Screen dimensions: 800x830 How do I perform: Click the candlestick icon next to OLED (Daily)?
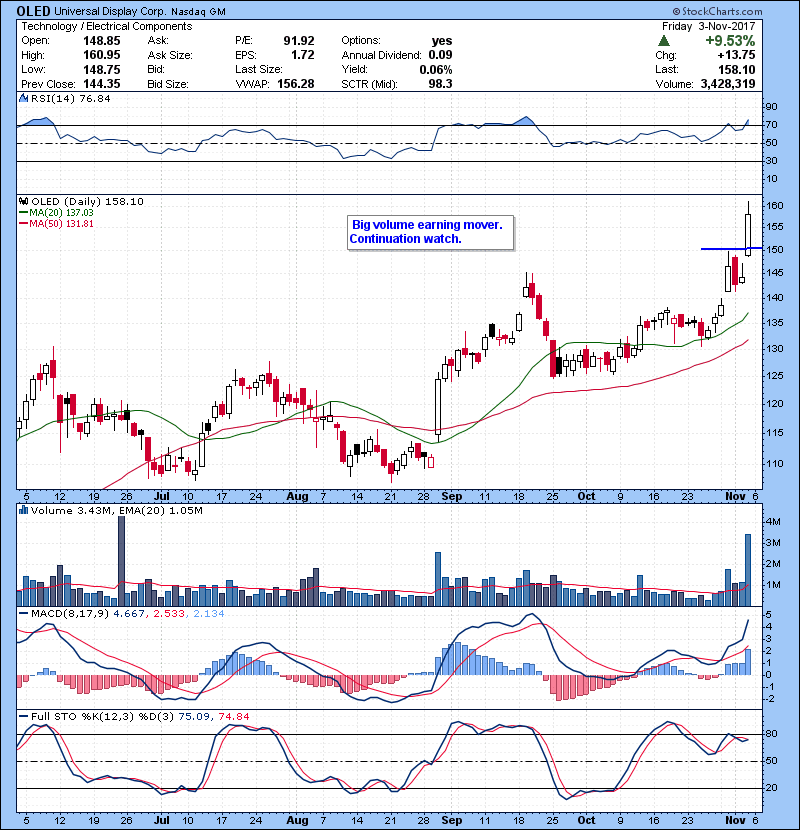(23, 201)
